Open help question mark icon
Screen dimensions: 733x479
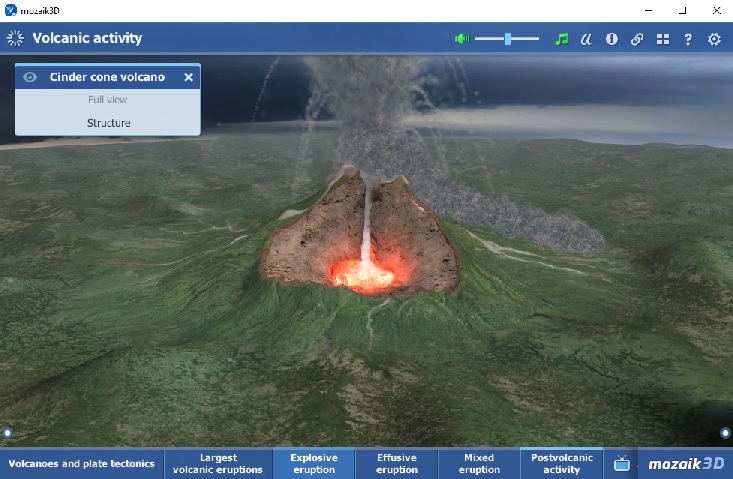click(688, 39)
